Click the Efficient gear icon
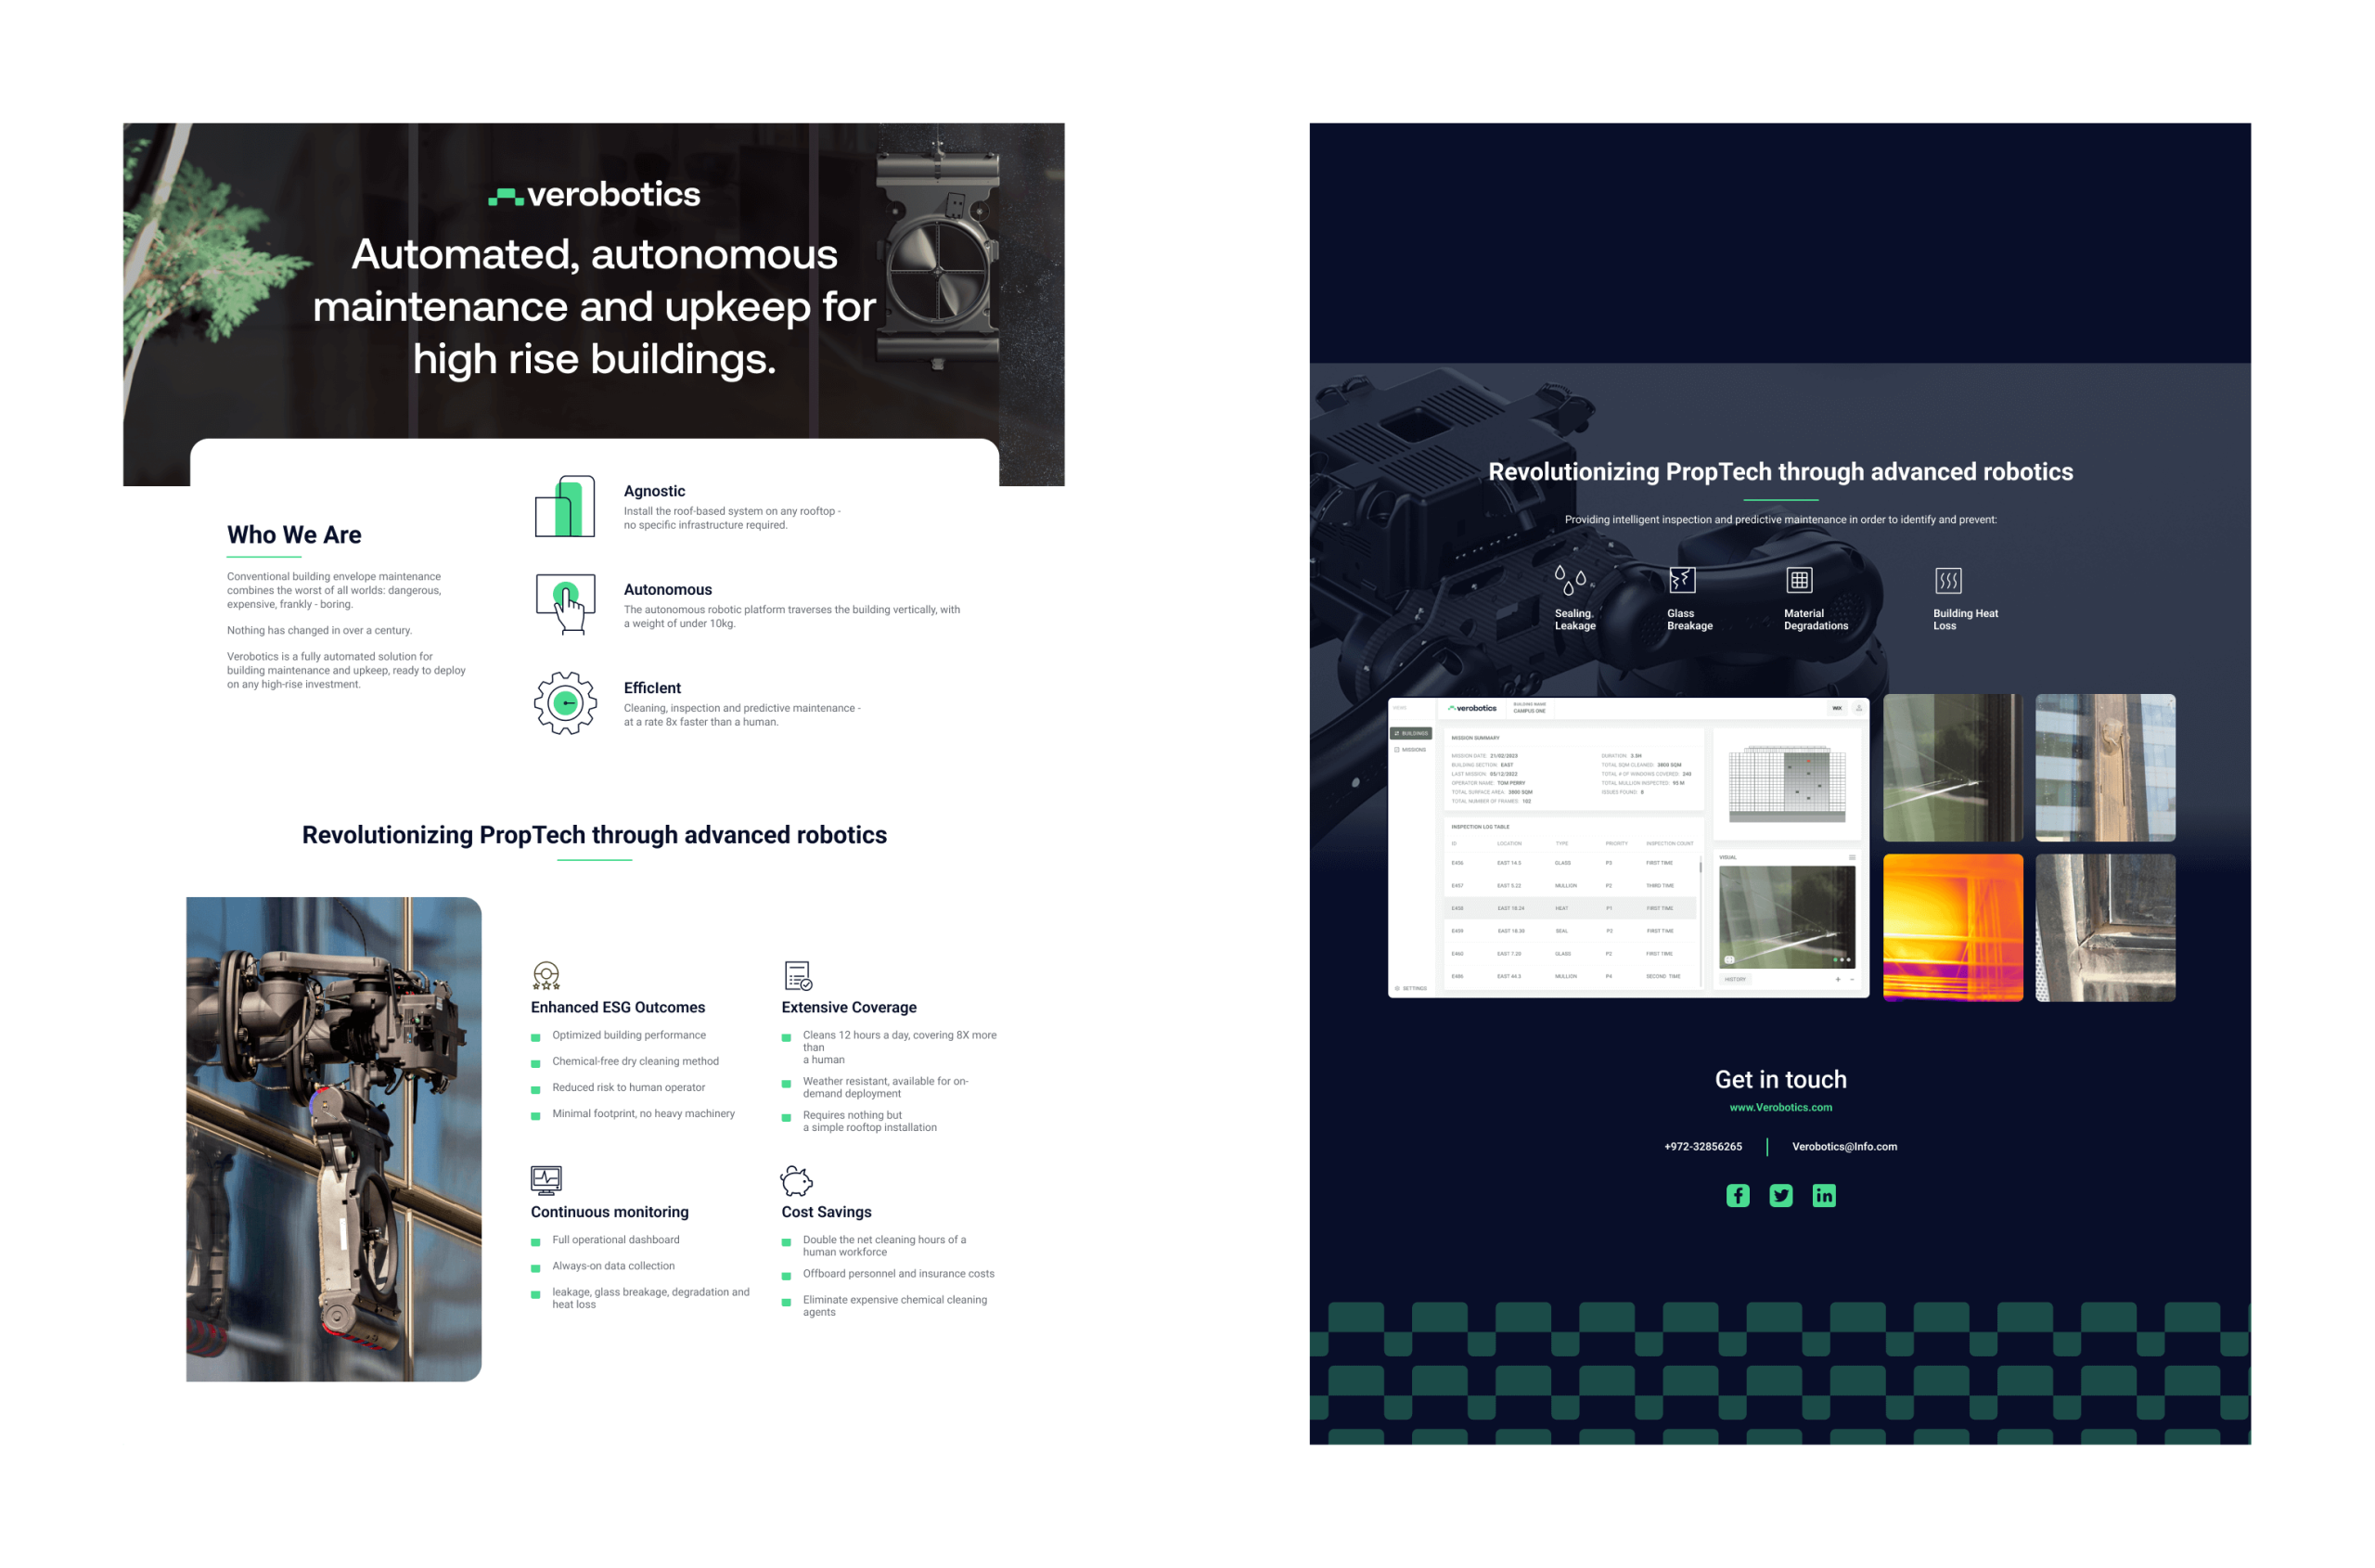The width and height of the screenshot is (2375, 1568). coord(565,703)
